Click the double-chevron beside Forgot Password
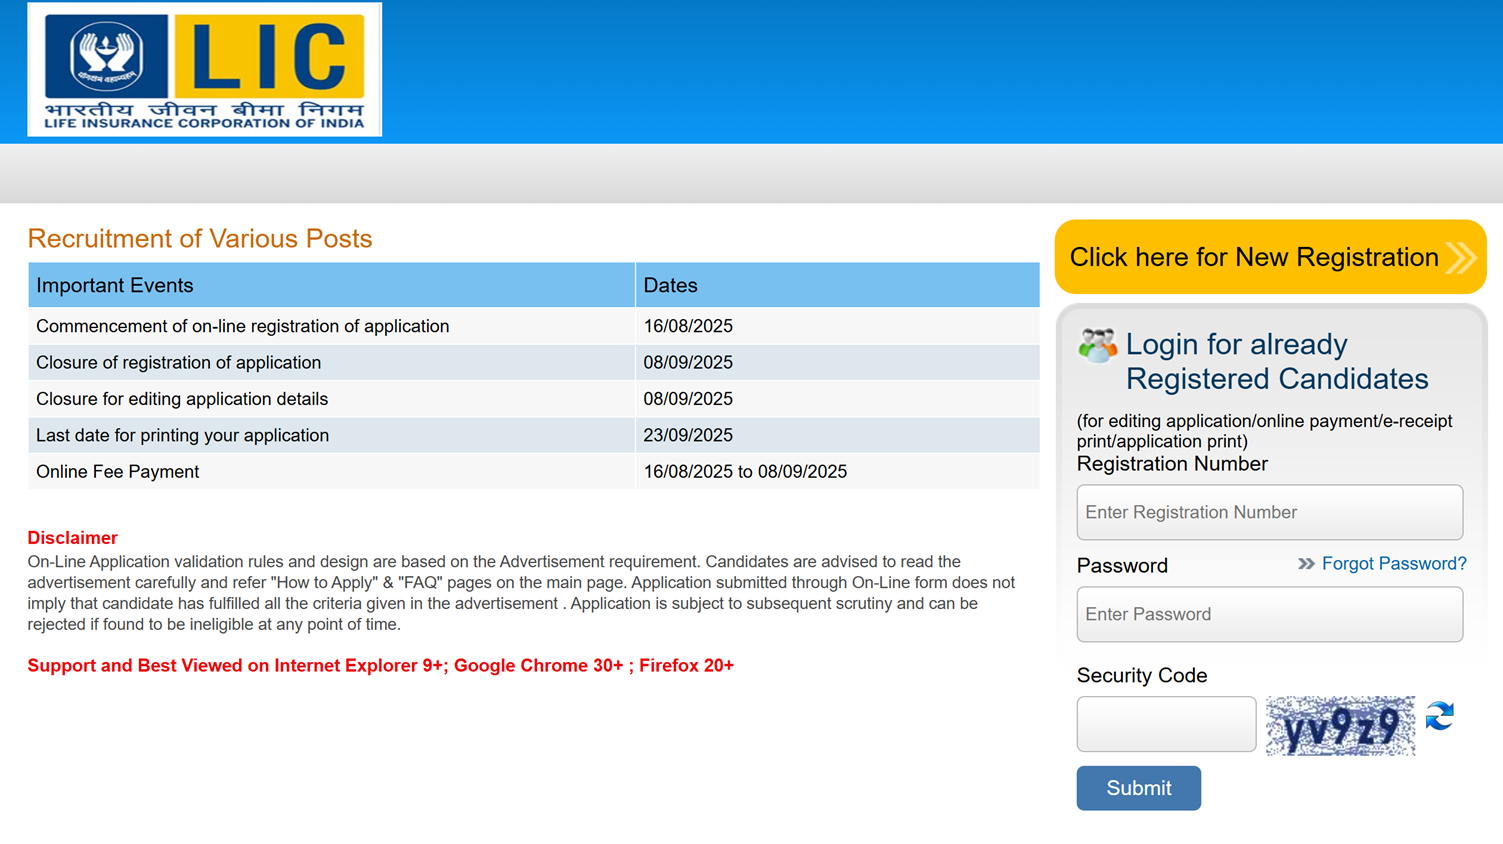 point(1306,564)
